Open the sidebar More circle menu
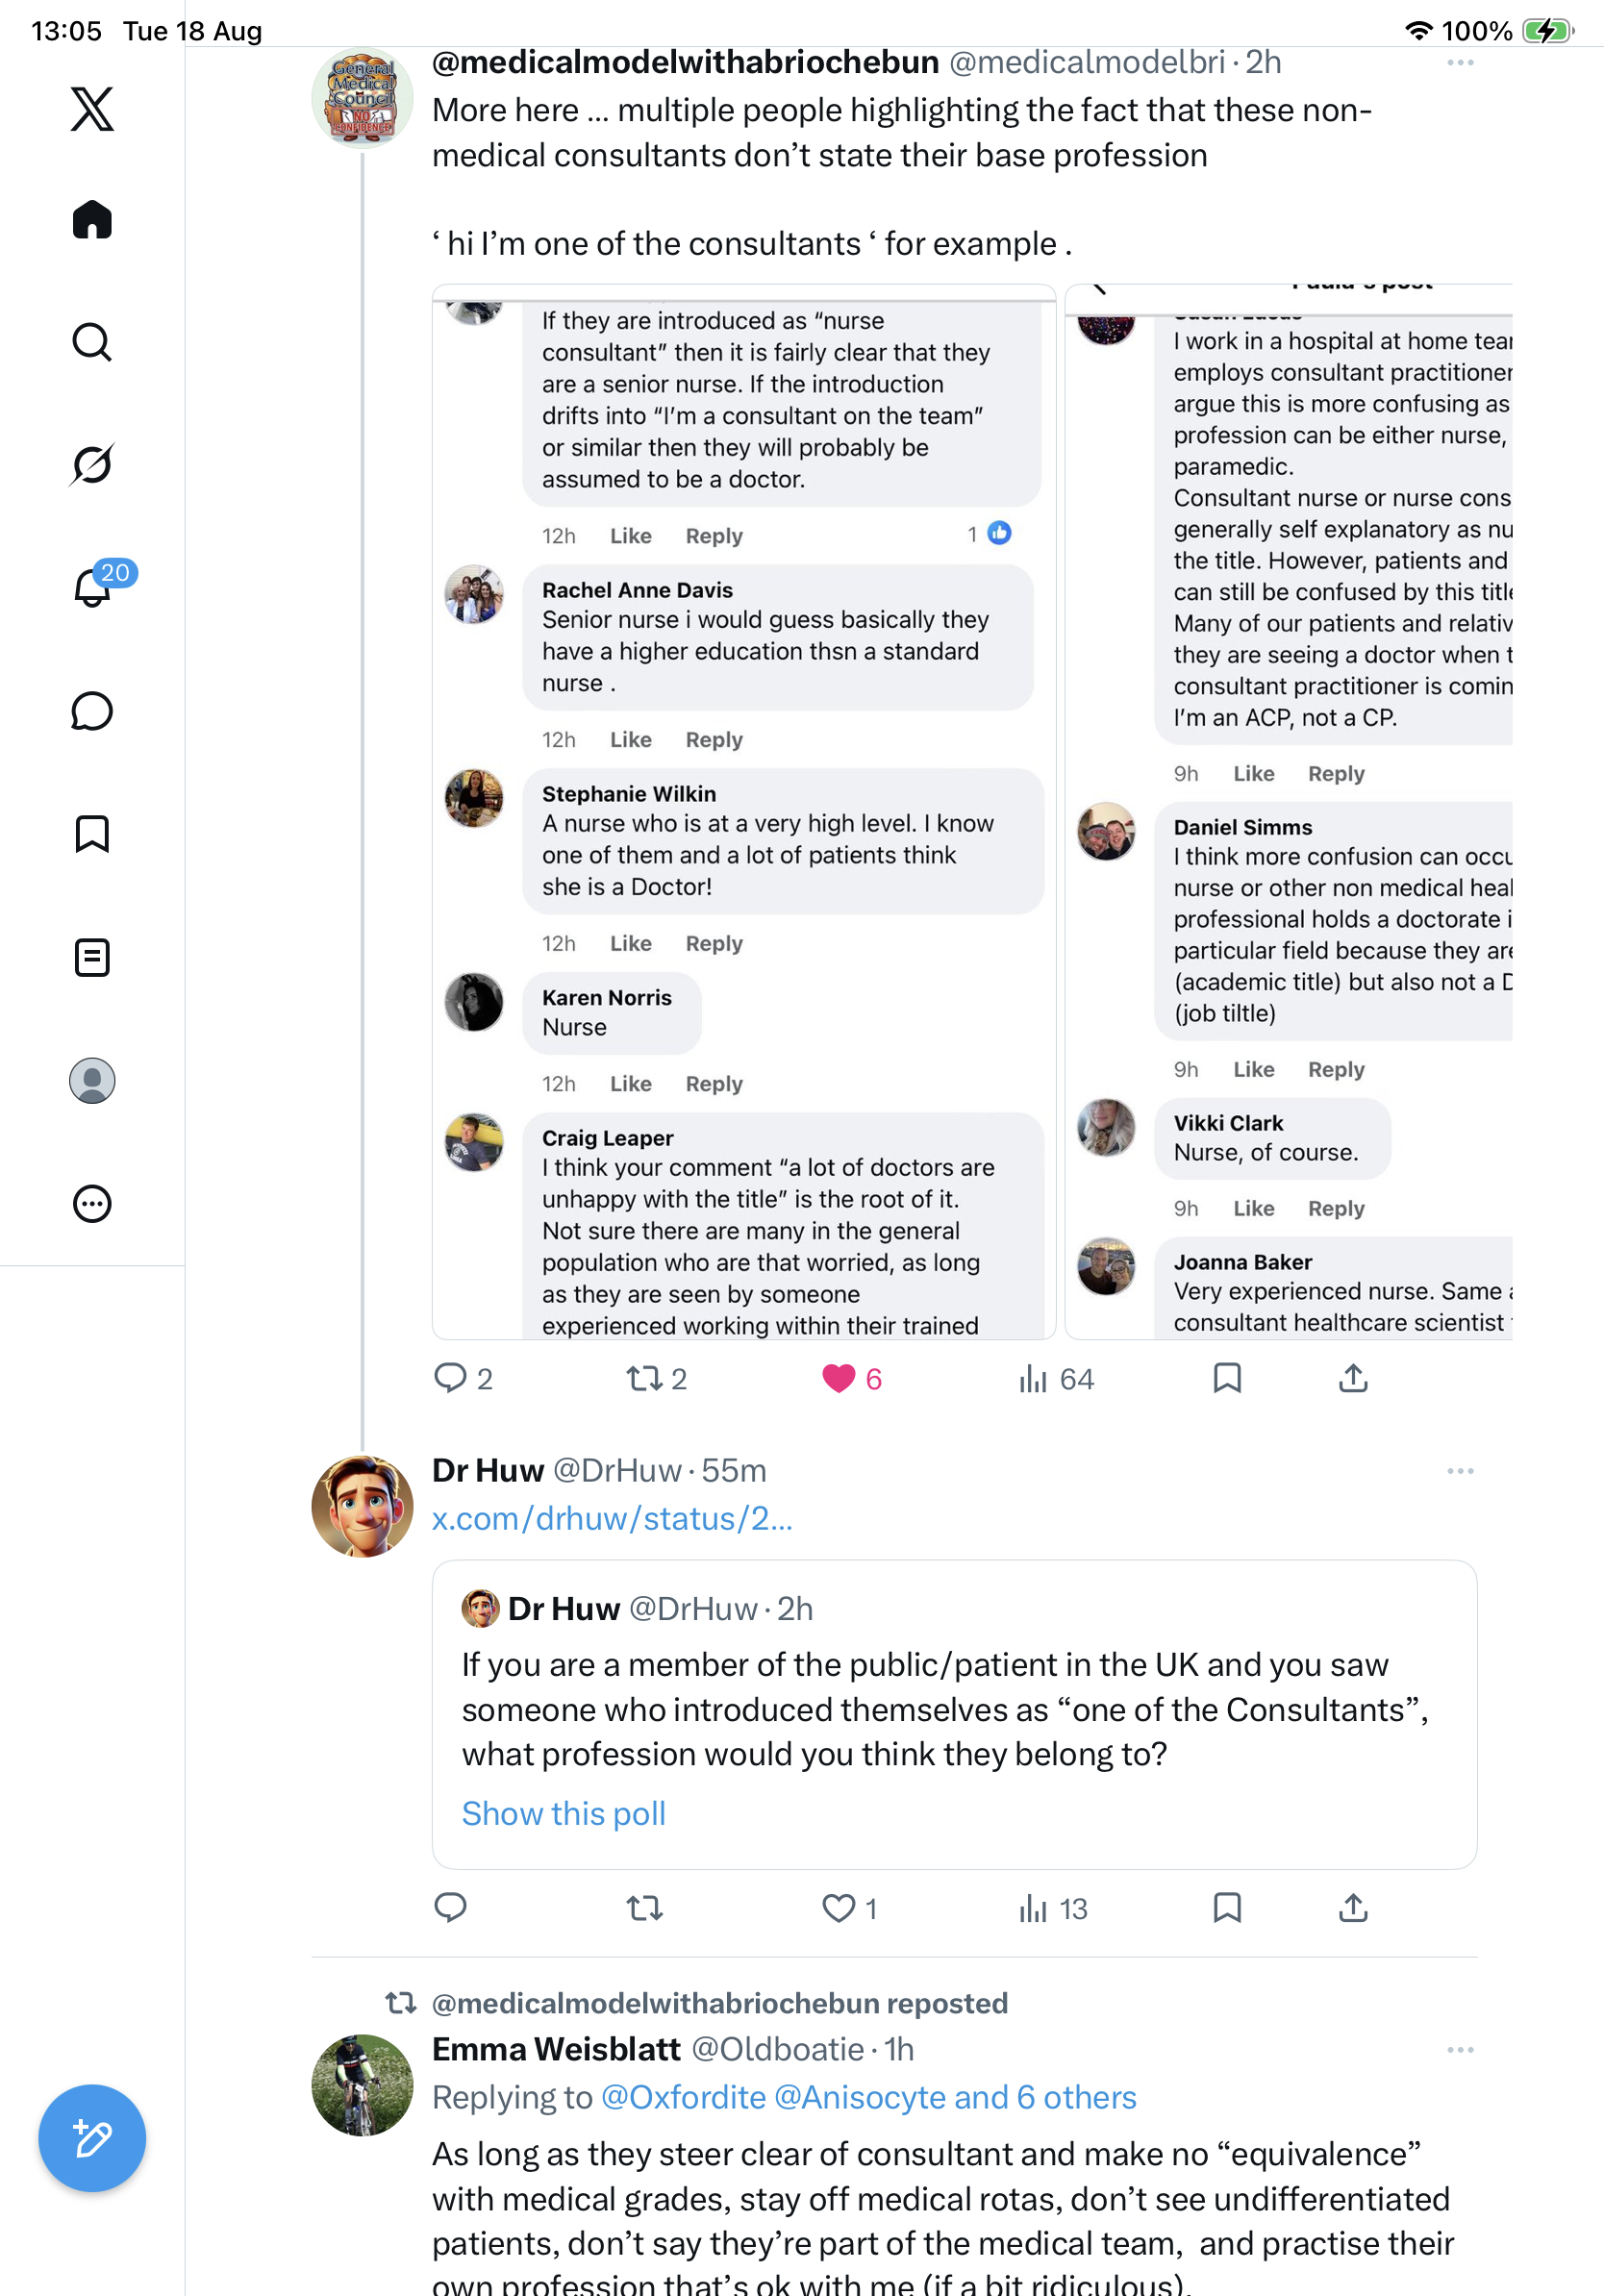Viewport: 1604px width, 2296px height. tap(92, 1204)
